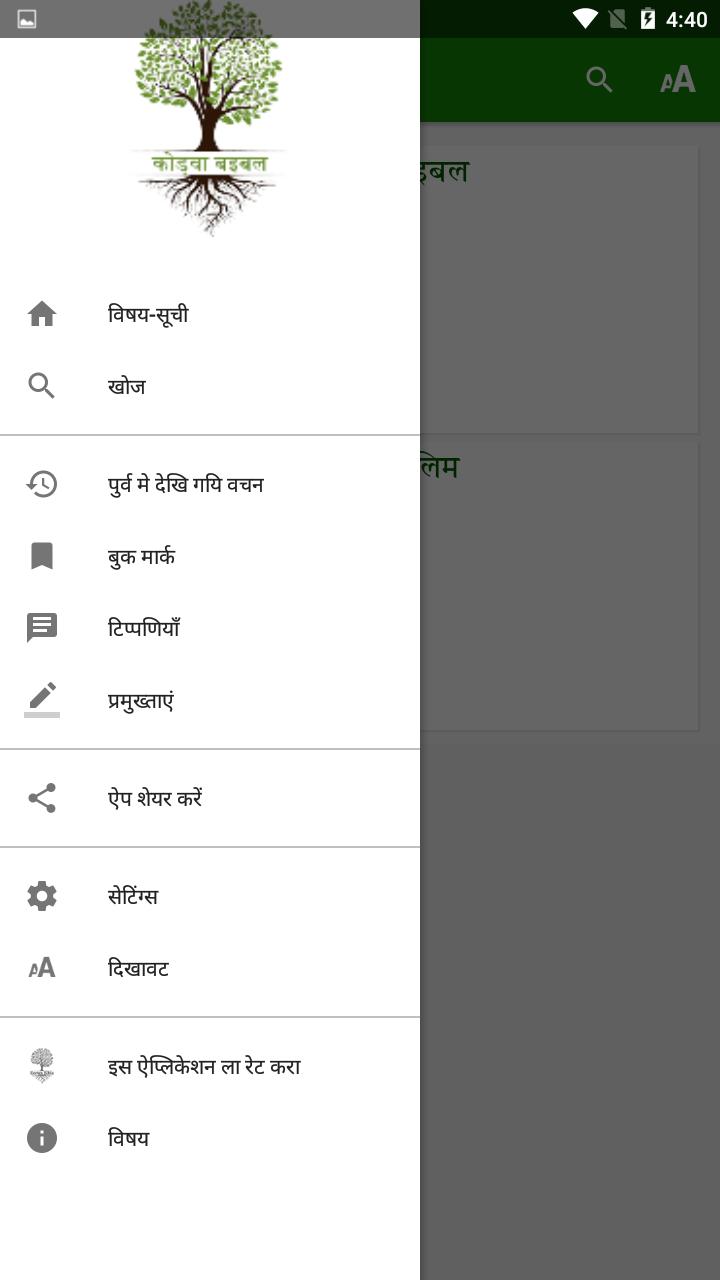Tap the search icon in the top toolbar
The height and width of the screenshot is (1280, 720).
click(599, 80)
